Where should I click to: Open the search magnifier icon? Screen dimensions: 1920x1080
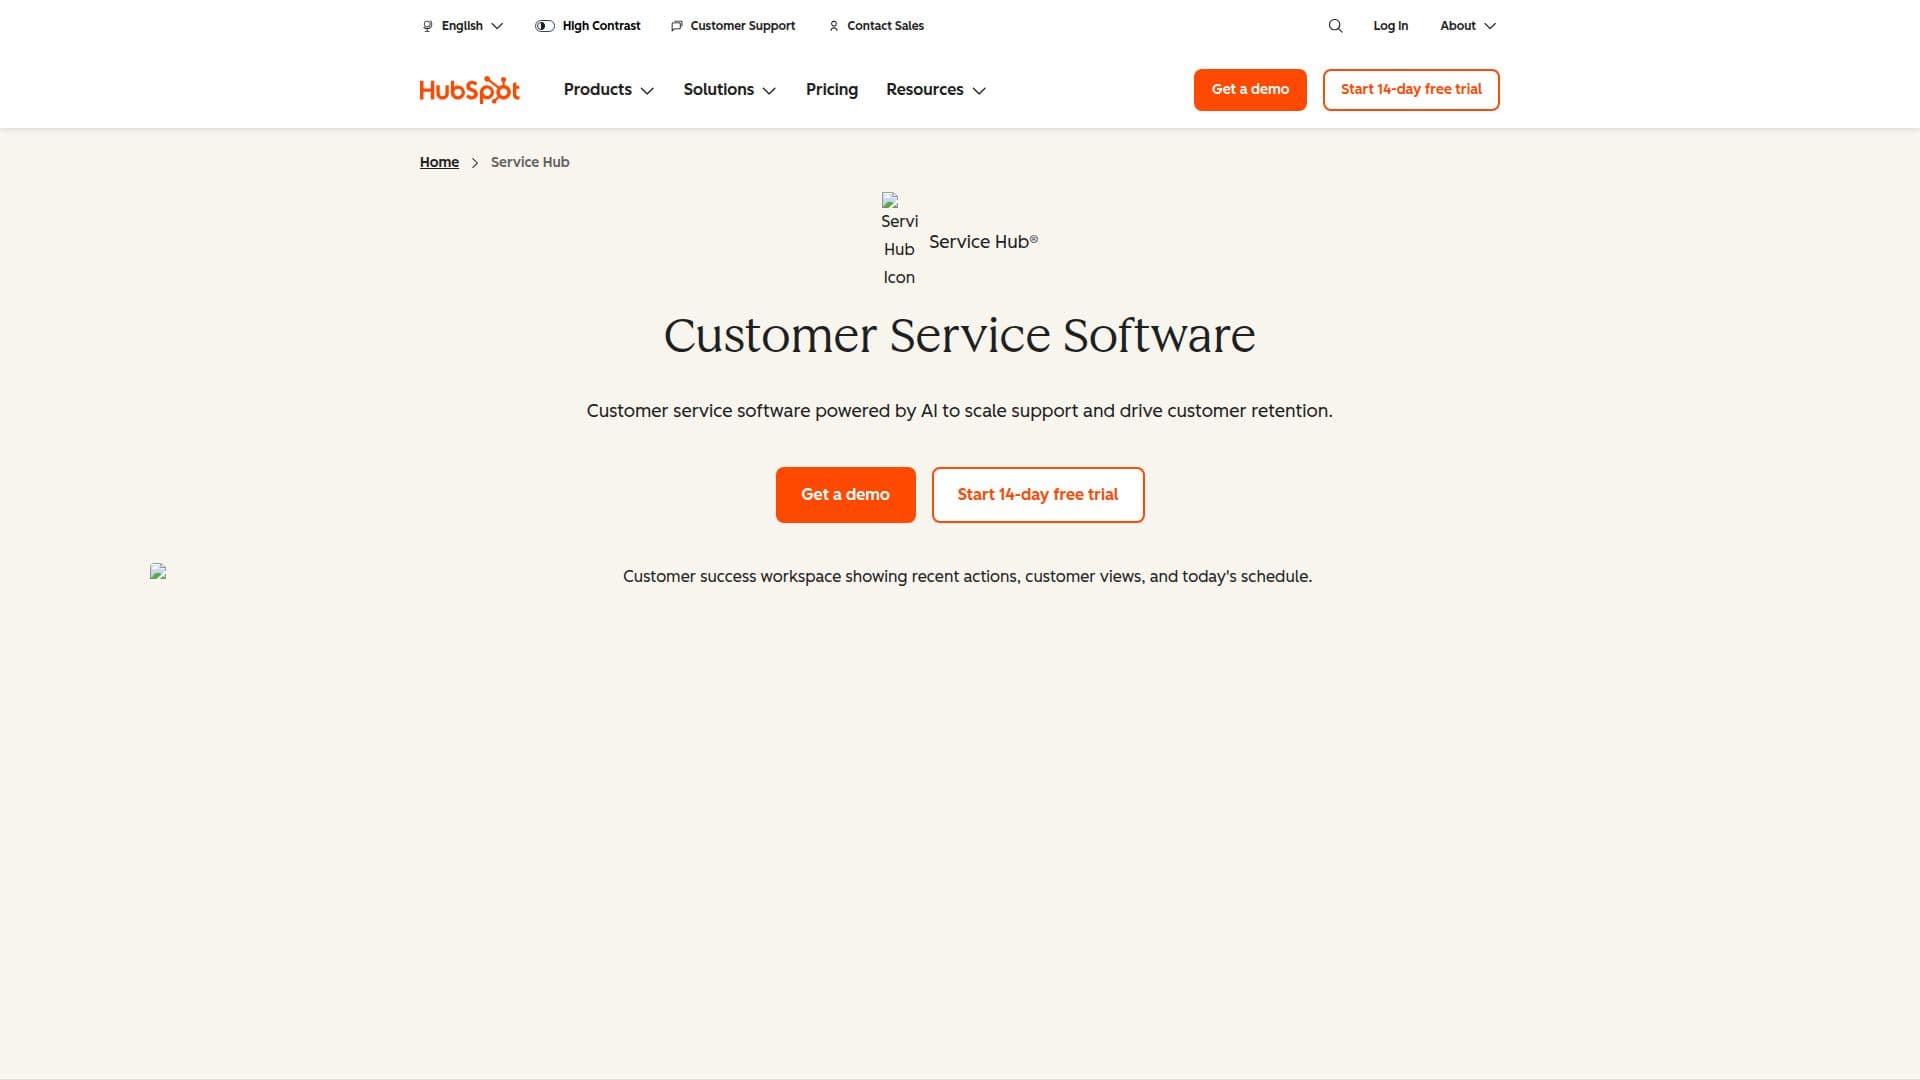(1335, 26)
